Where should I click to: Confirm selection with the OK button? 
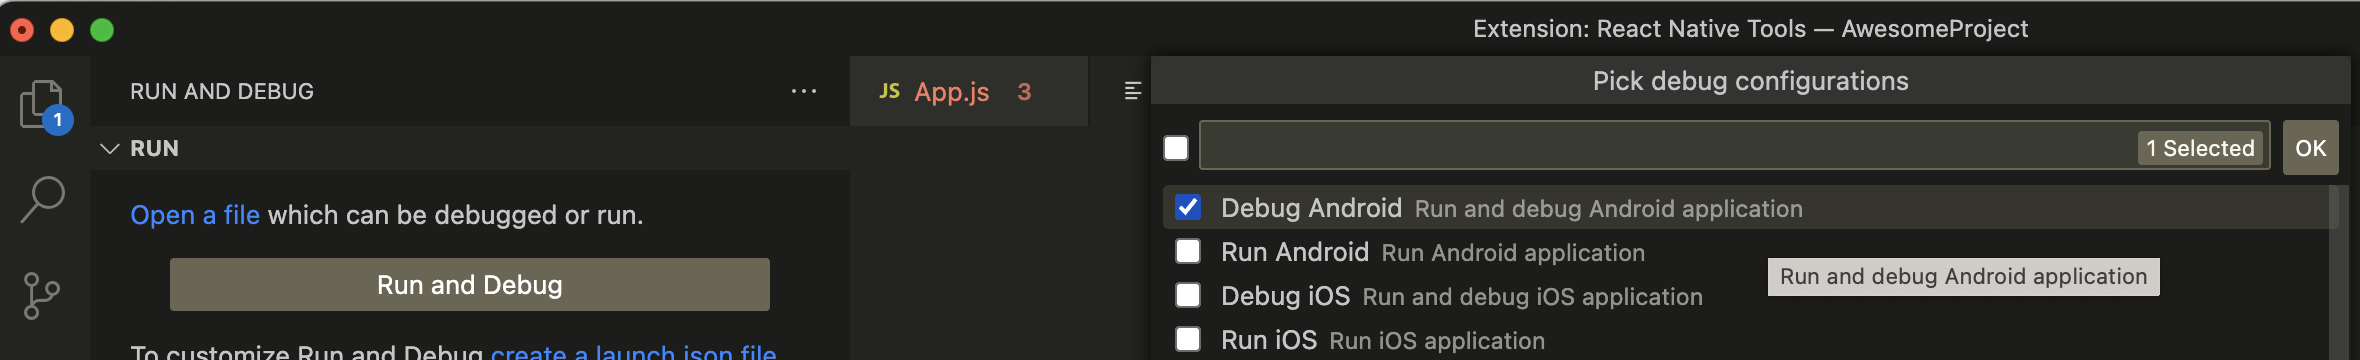point(2310,148)
